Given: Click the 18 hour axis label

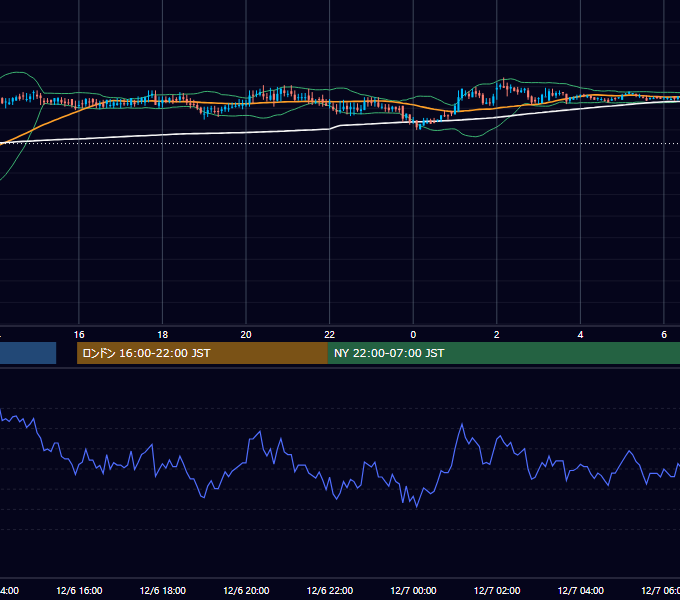Looking at the screenshot, I should tap(162, 335).
